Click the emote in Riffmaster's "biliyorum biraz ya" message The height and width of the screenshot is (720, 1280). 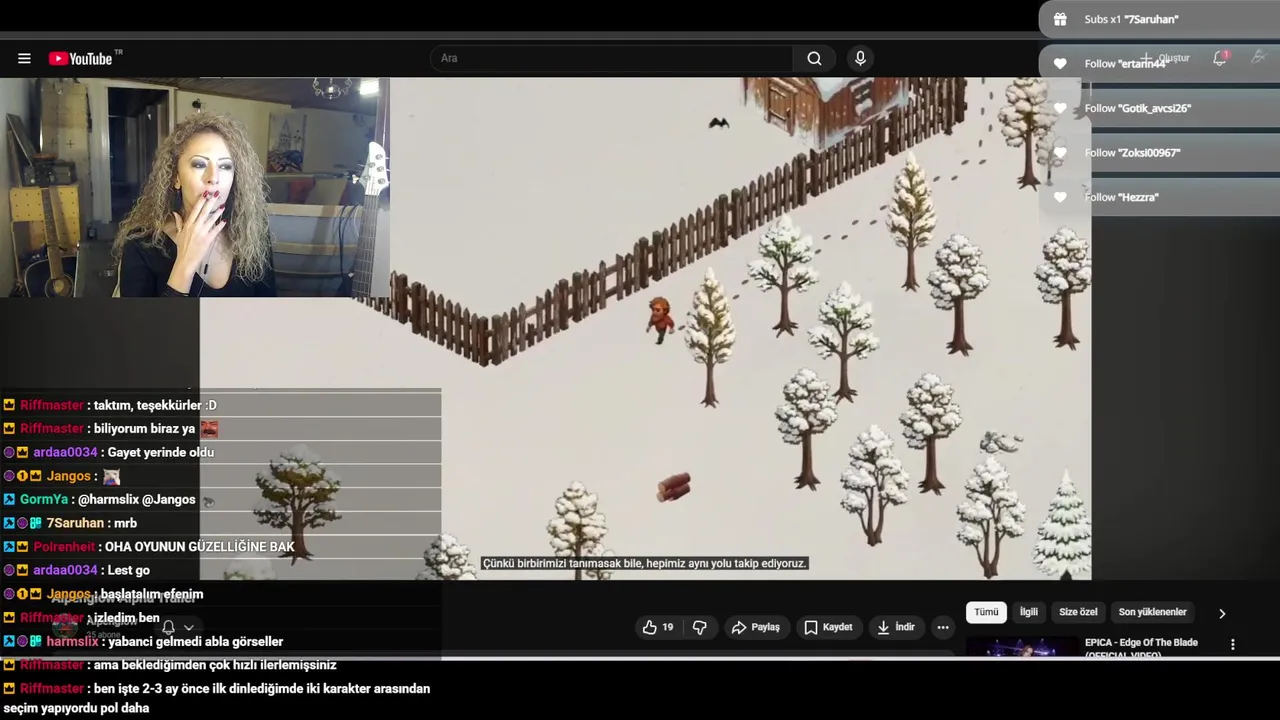209,429
